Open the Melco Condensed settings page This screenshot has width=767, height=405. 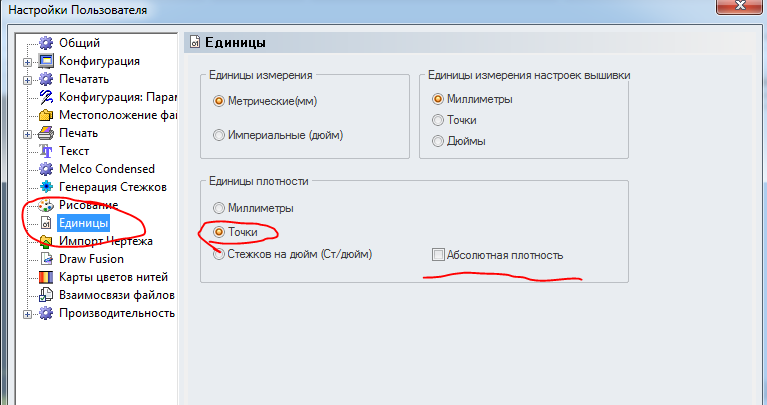pyautogui.click(x=107, y=169)
